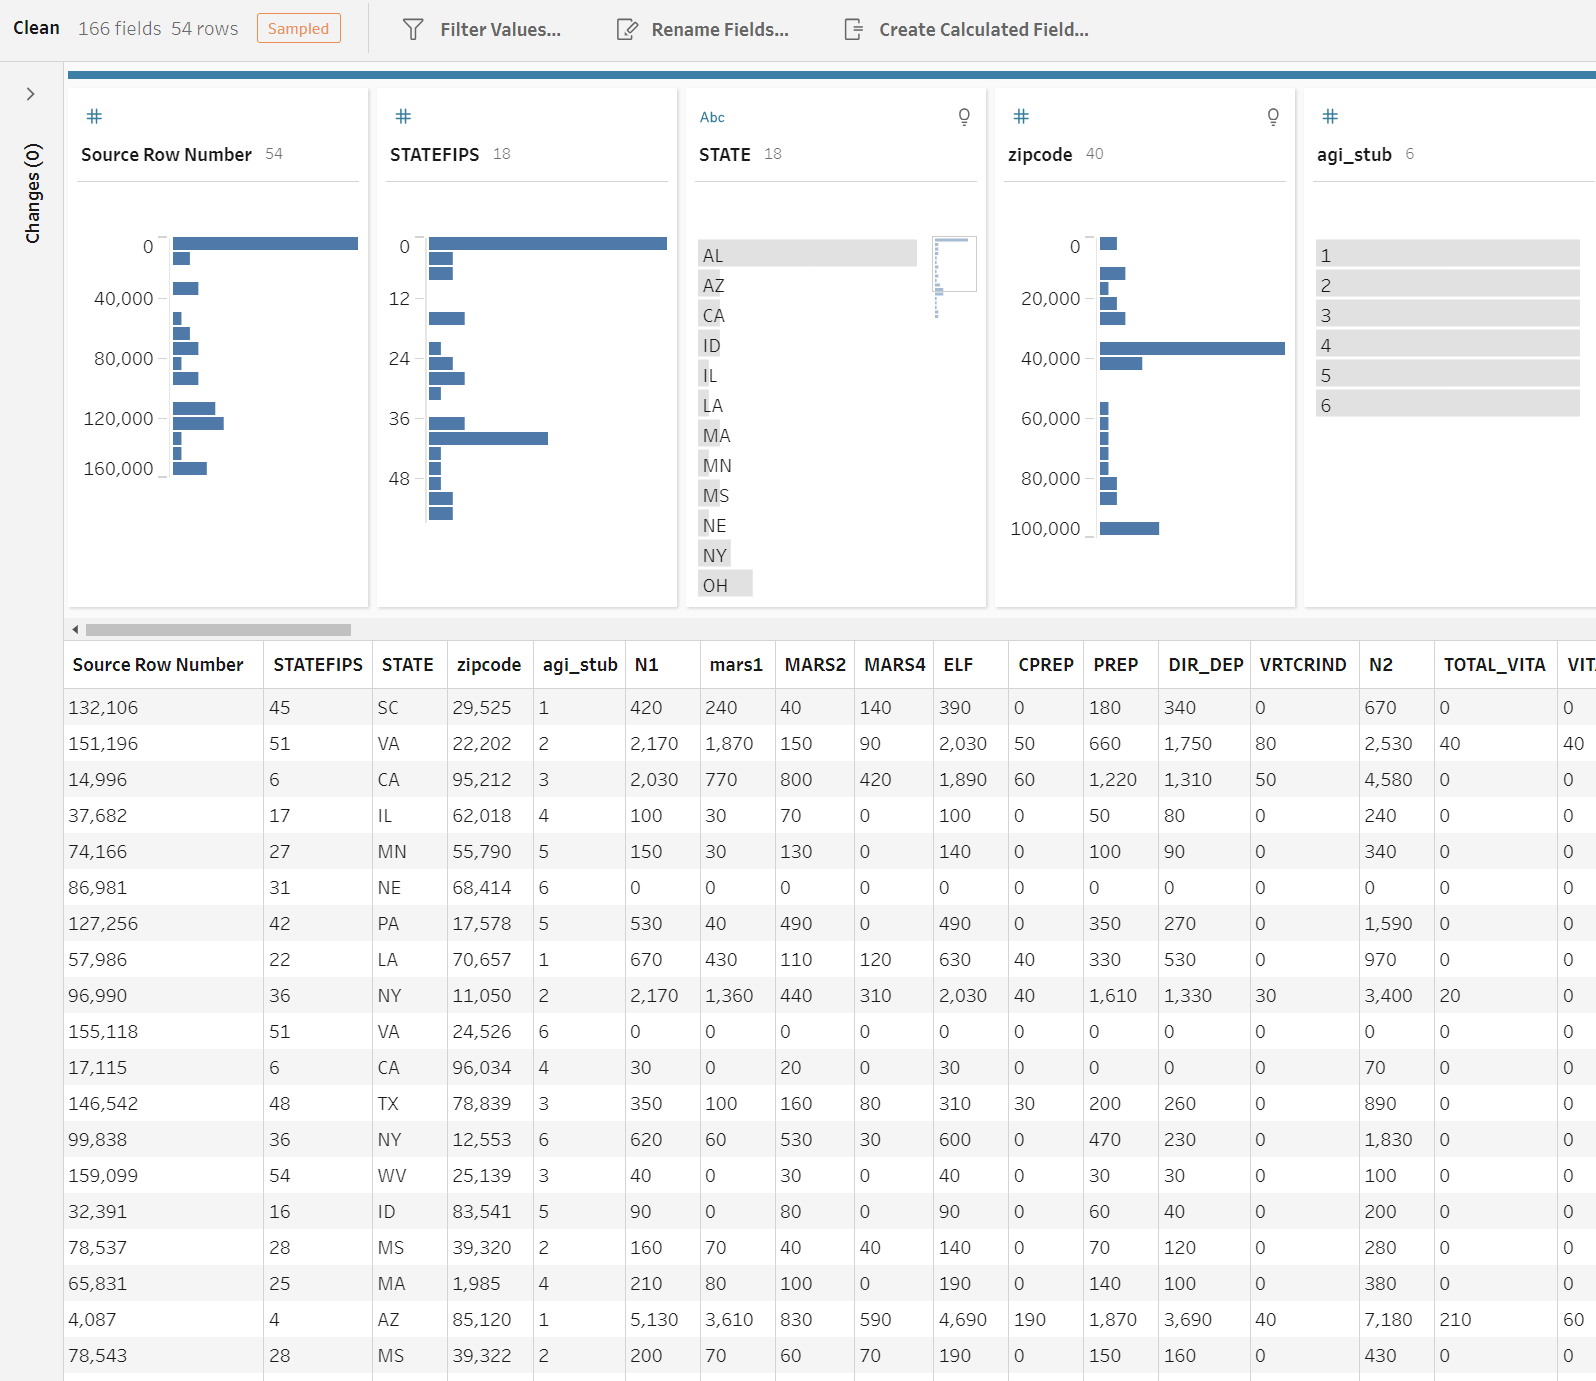Click the Rename Fields pencil icon

(x=627, y=30)
